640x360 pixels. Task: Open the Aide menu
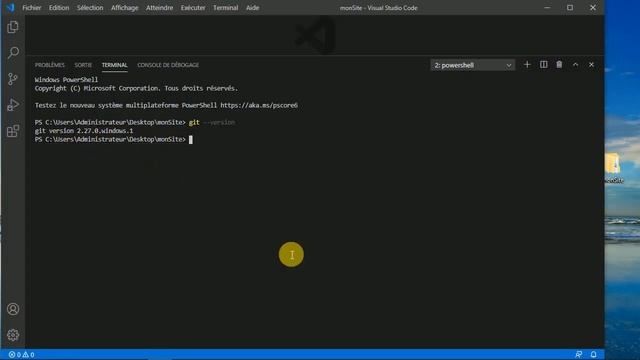252,8
